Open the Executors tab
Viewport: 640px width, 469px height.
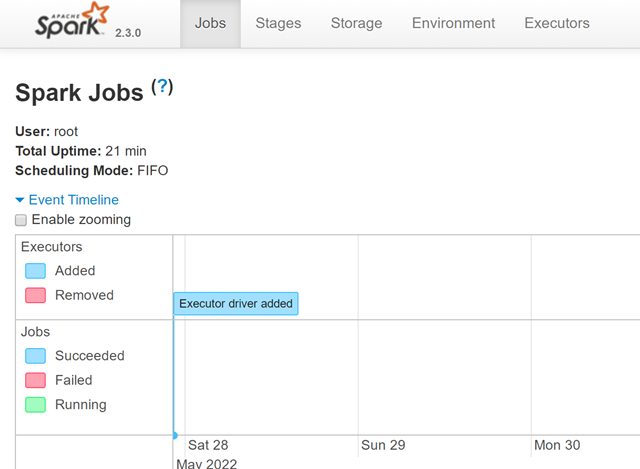click(x=557, y=23)
